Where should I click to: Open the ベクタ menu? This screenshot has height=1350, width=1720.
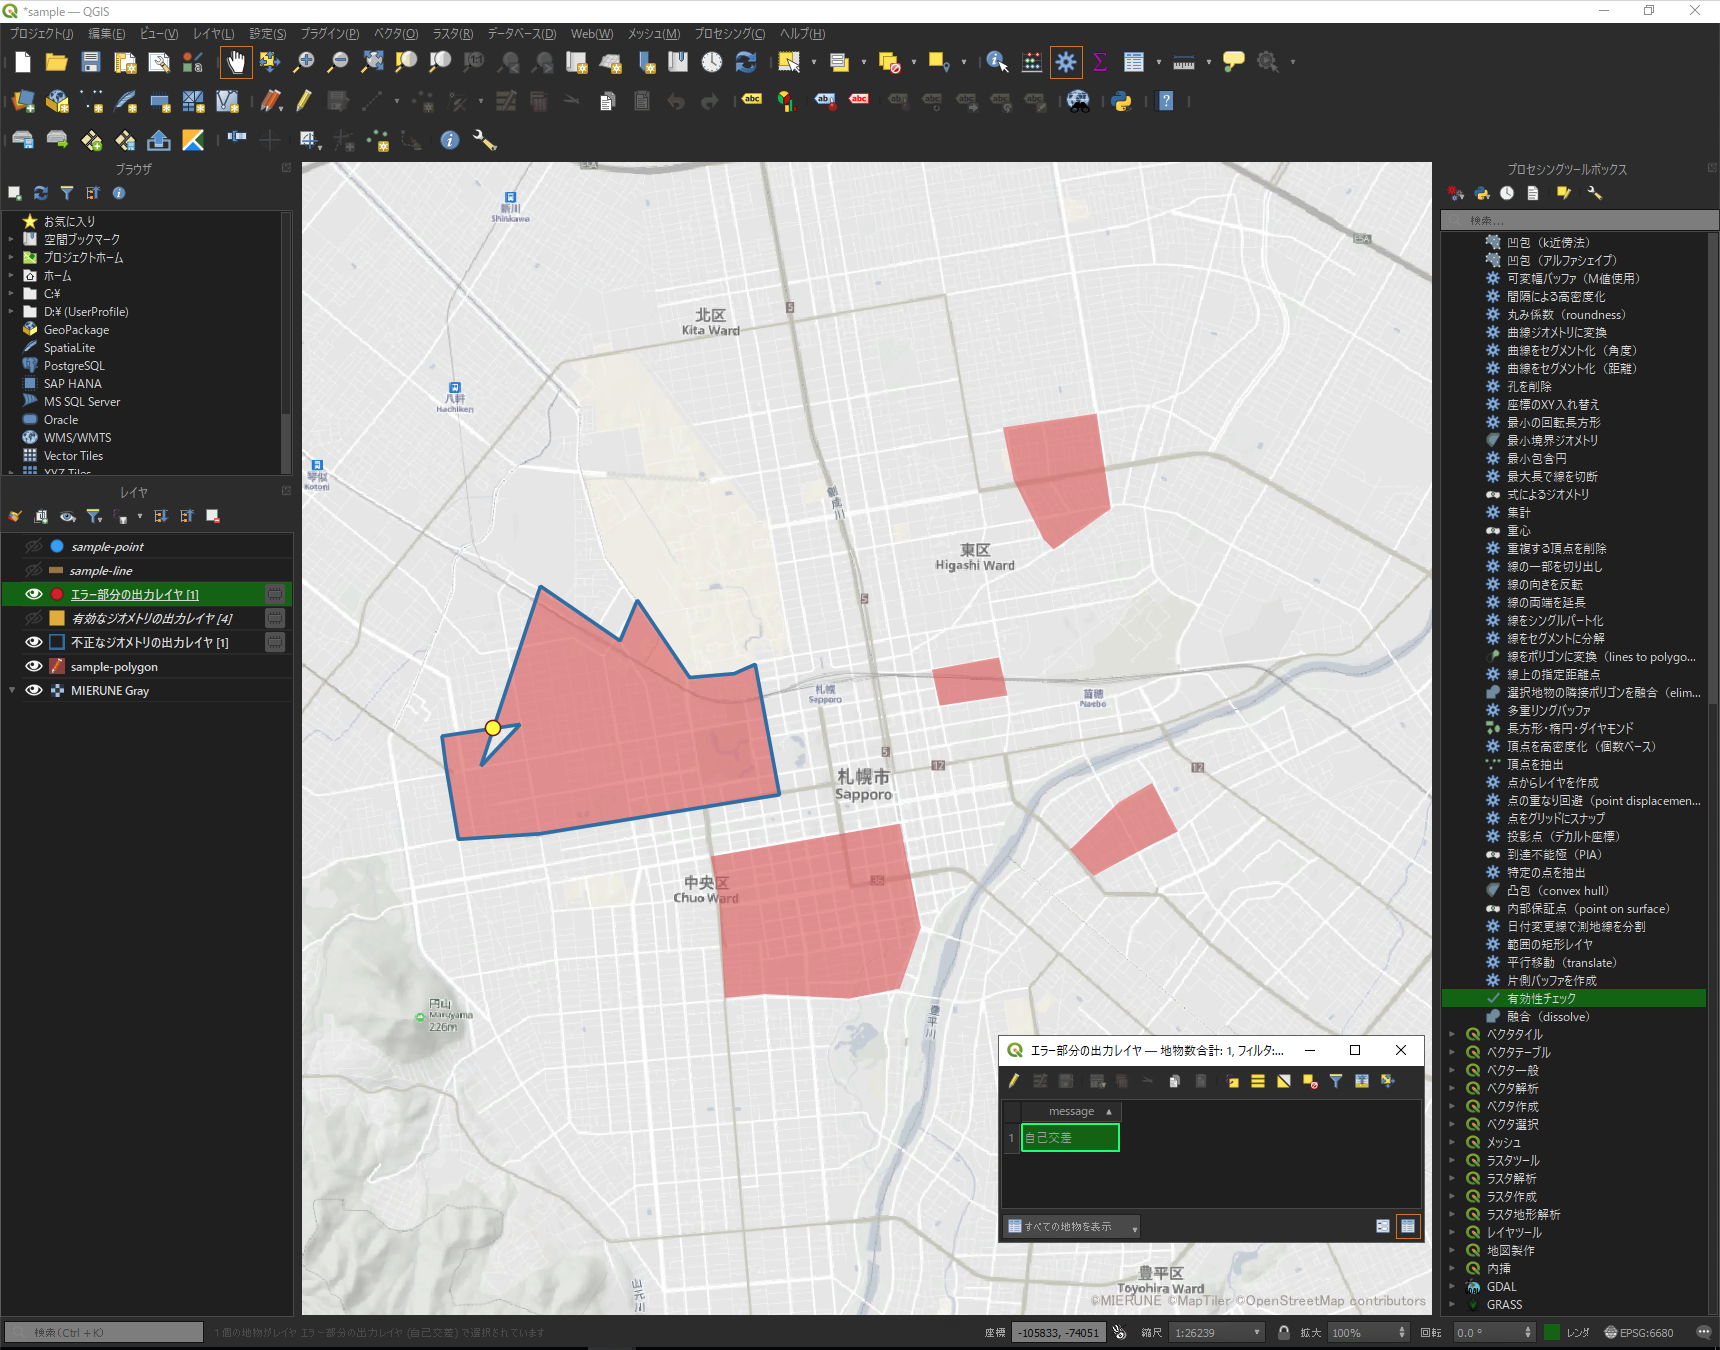[396, 33]
